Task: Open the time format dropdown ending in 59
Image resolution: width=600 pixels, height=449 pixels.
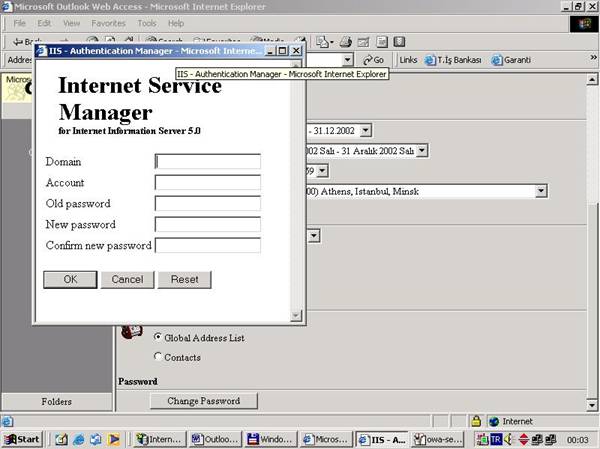Action: pyautogui.click(x=322, y=170)
